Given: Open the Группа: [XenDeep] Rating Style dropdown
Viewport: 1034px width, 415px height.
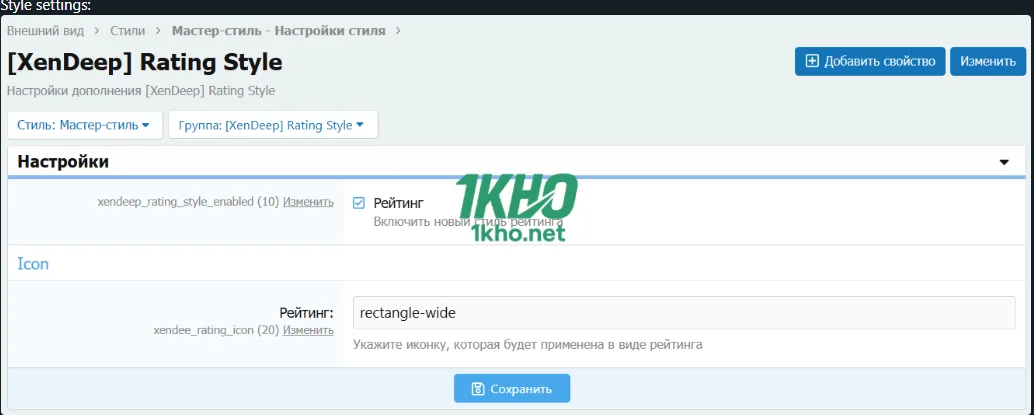Looking at the screenshot, I should [x=271, y=125].
